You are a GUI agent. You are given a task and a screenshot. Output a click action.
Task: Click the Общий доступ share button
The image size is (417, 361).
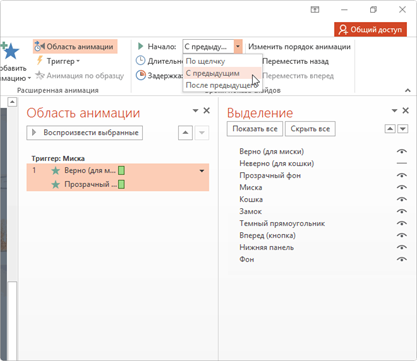point(370,30)
